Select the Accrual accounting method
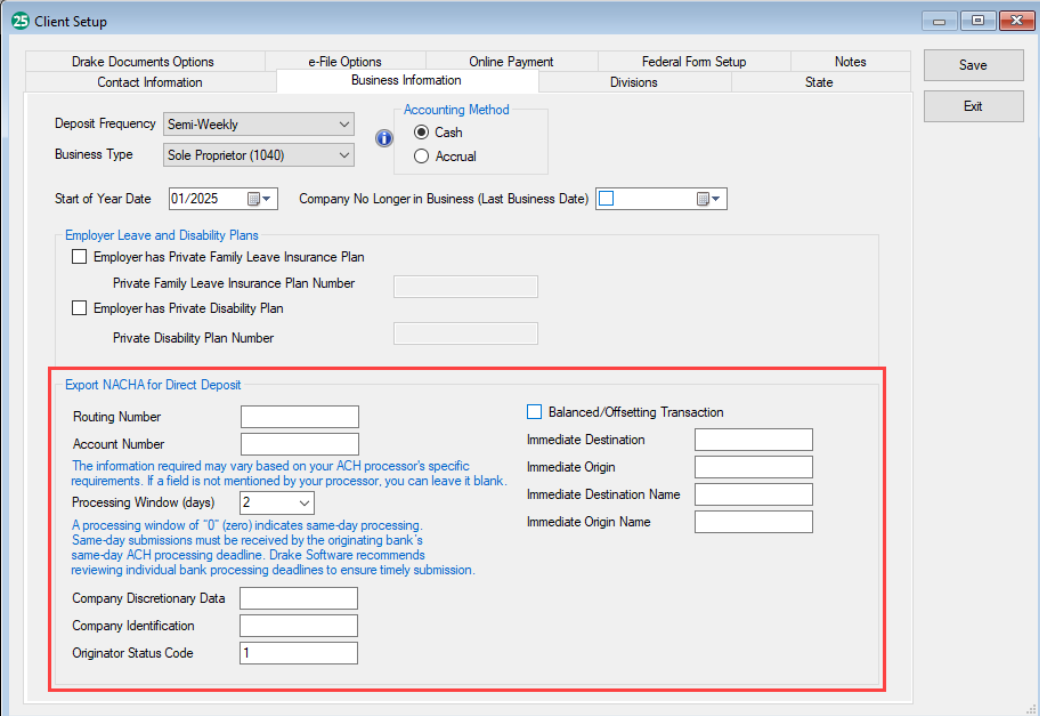Viewport: 1040px width, 716px height. tap(422, 155)
